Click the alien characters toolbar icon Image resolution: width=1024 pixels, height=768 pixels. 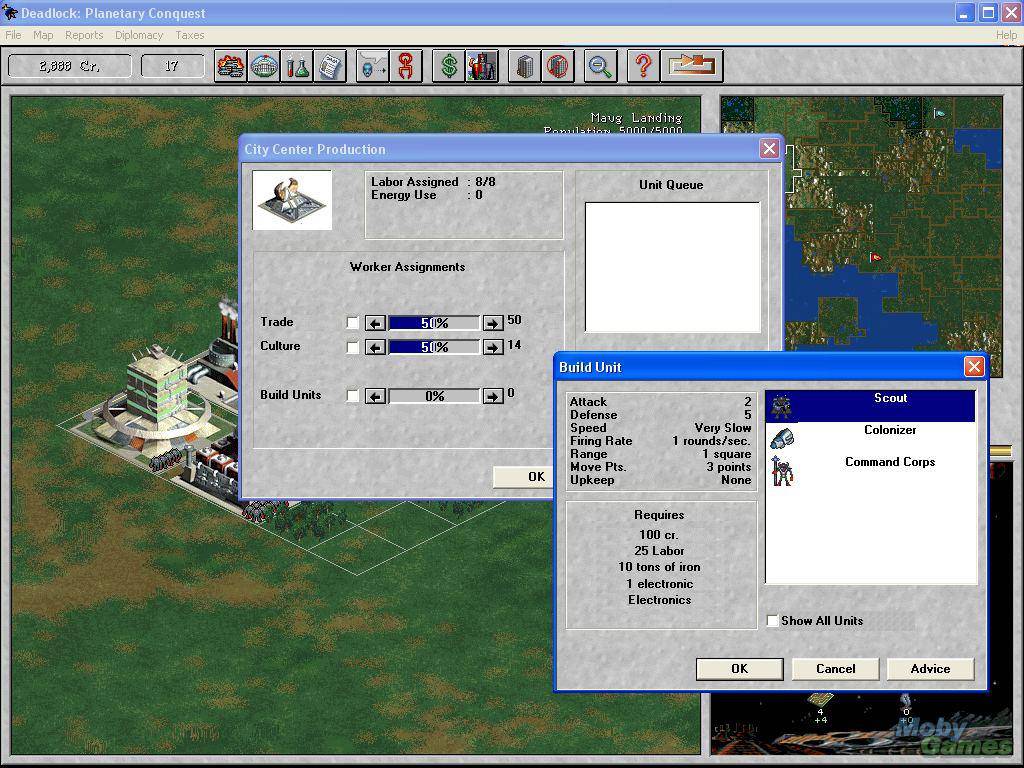[x=482, y=66]
